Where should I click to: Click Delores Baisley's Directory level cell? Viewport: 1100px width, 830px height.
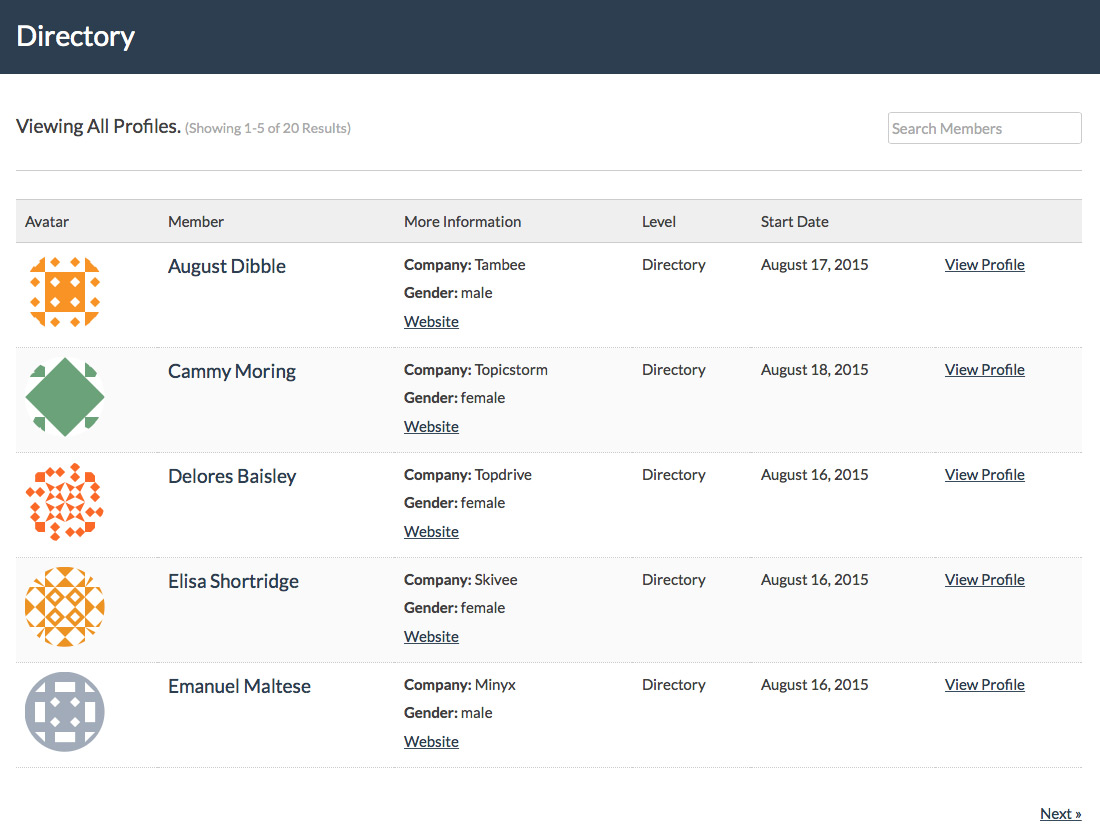673,475
